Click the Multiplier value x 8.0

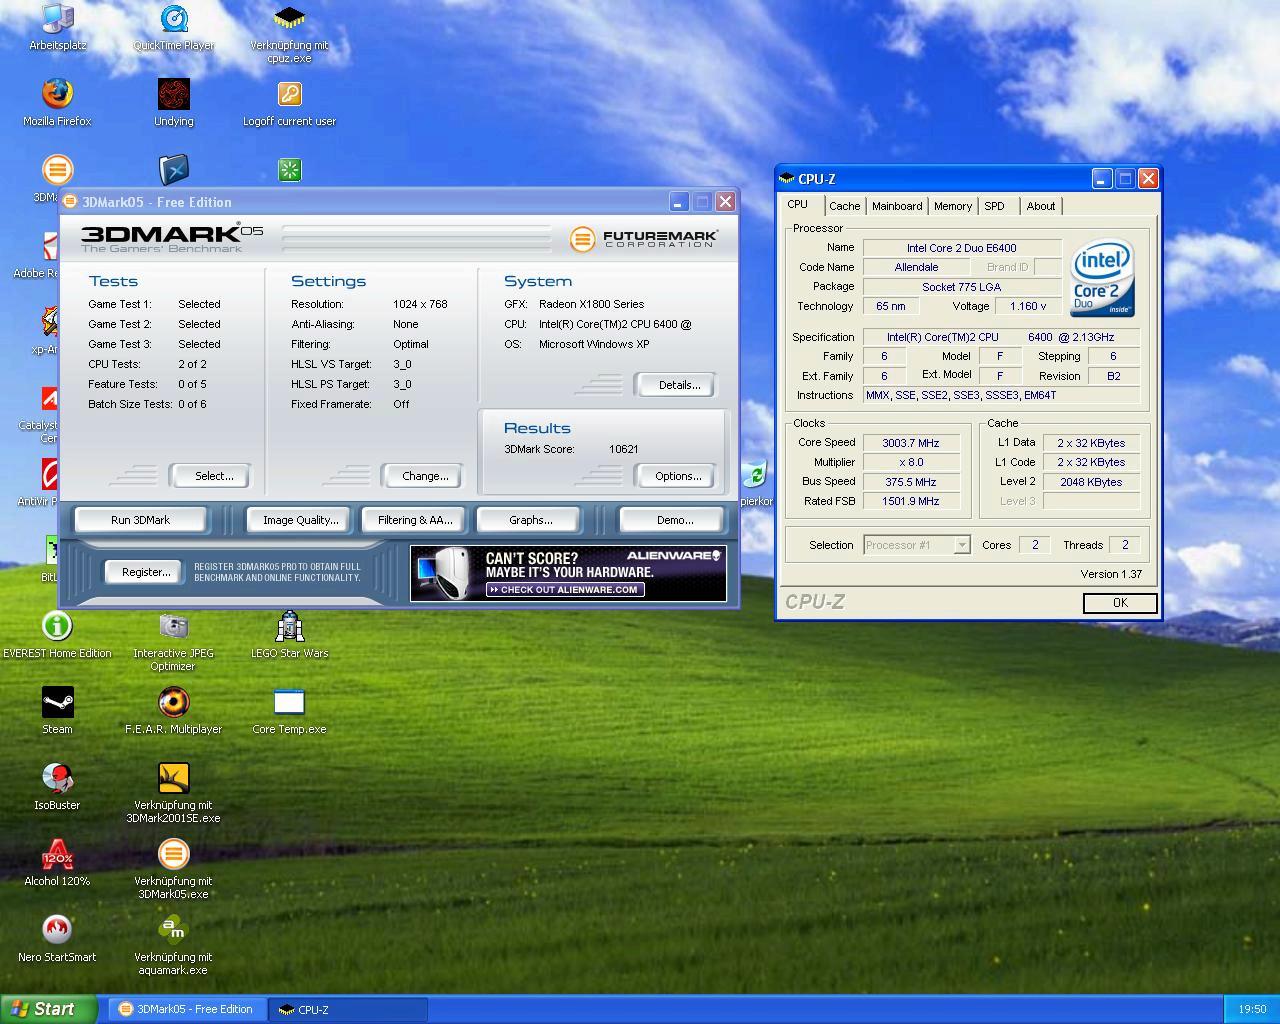click(x=911, y=462)
